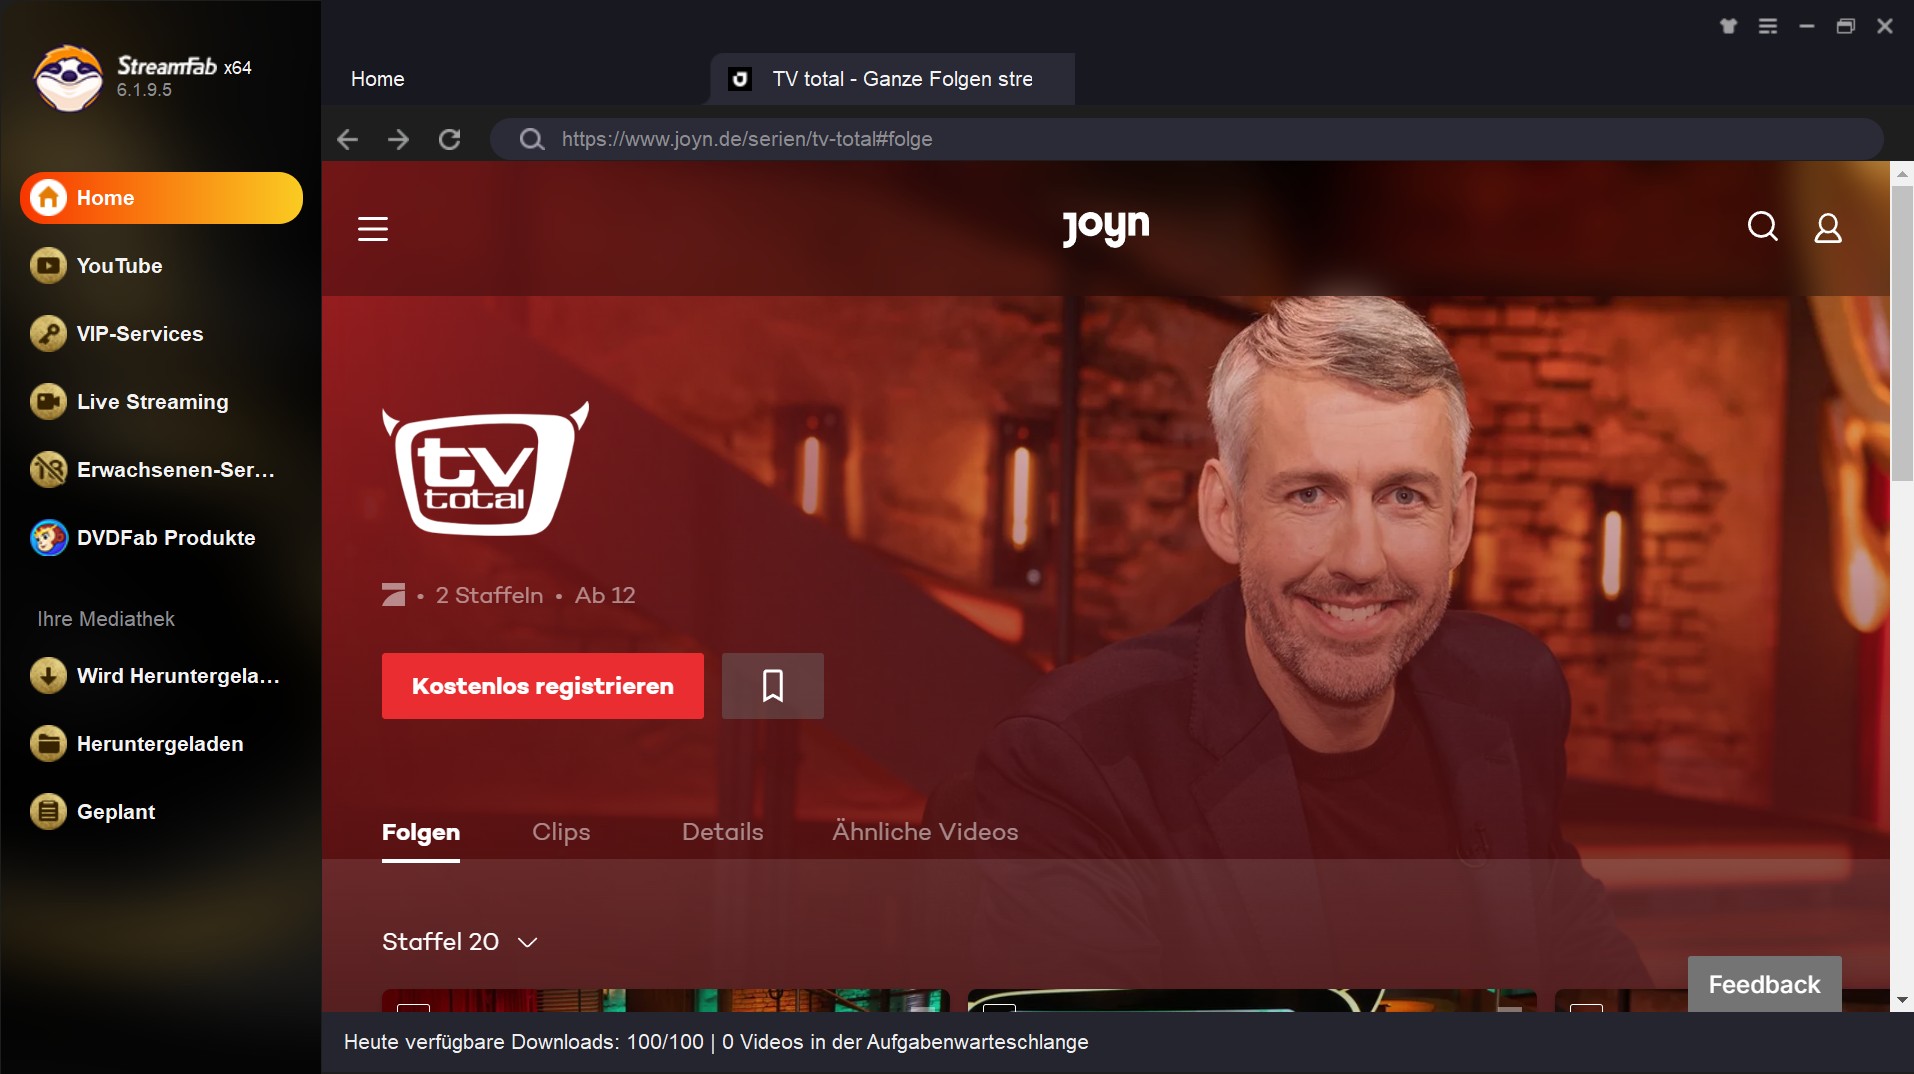Screen dimensions: 1914x1074
Task: Open the Feedback button
Action: tap(1764, 984)
